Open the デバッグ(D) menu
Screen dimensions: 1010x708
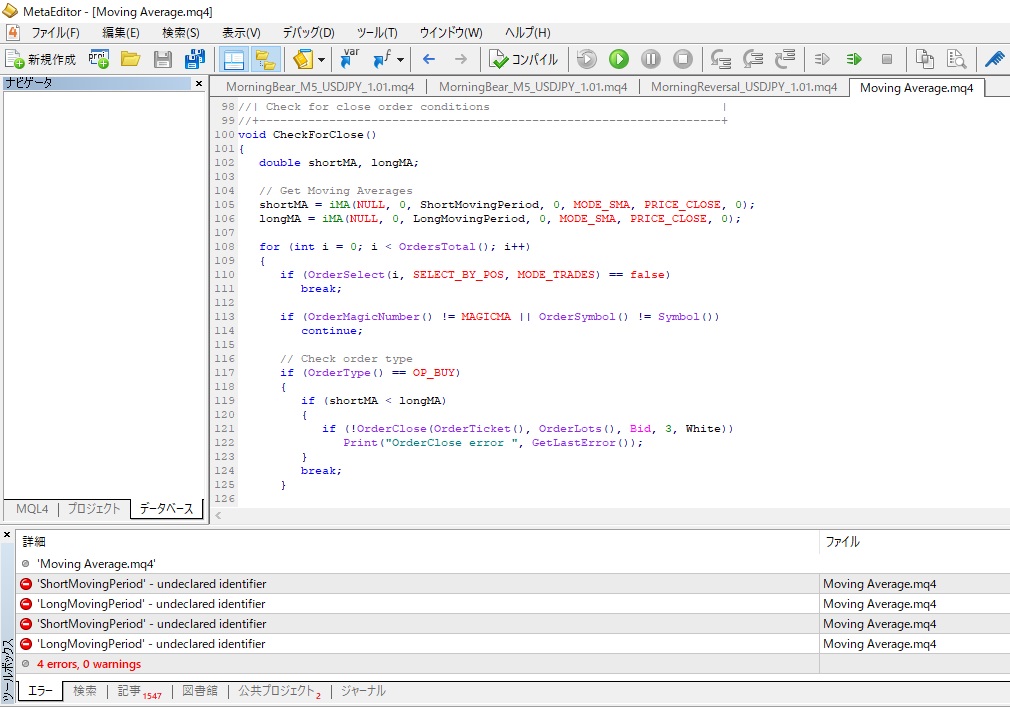[x=308, y=32]
